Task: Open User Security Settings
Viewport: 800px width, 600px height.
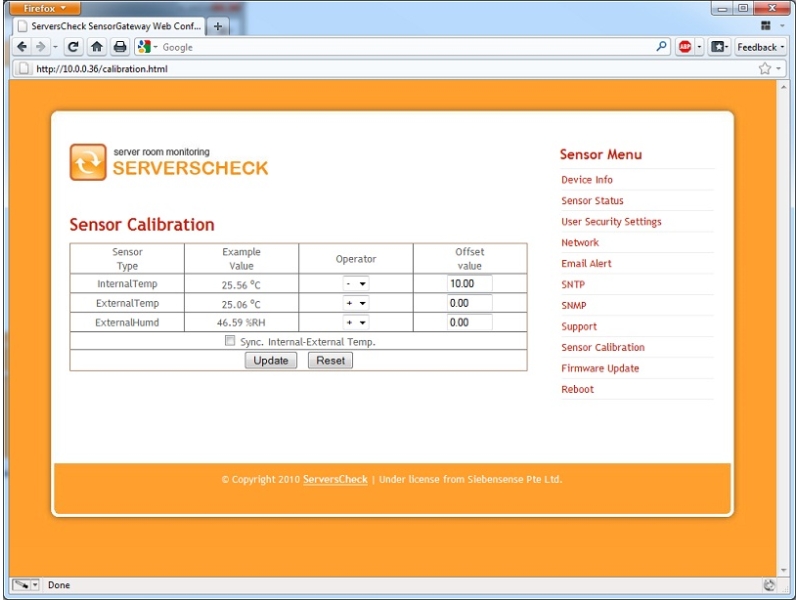Action: pyautogui.click(x=611, y=221)
